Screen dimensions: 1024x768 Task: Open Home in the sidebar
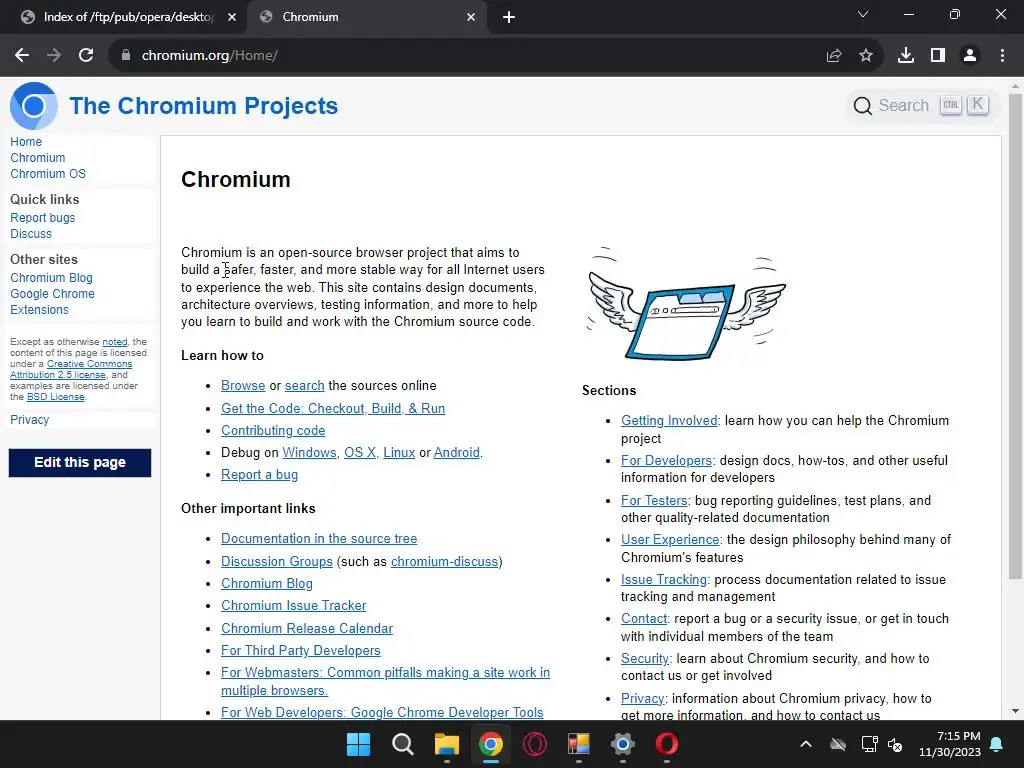click(x=26, y=142)
